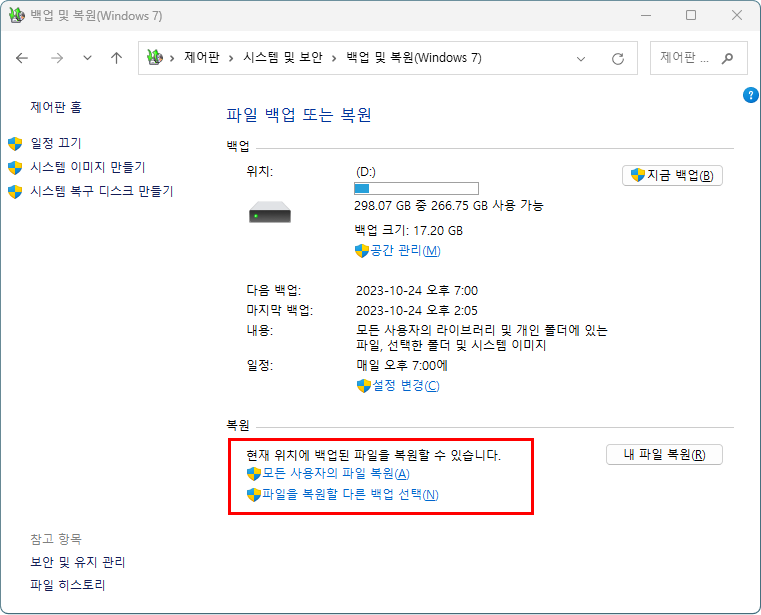Click text 298.07 GB 중 266.75 GB 사용 가능
The height and width of the screenshot is (615, 761).
coord(448,206)
